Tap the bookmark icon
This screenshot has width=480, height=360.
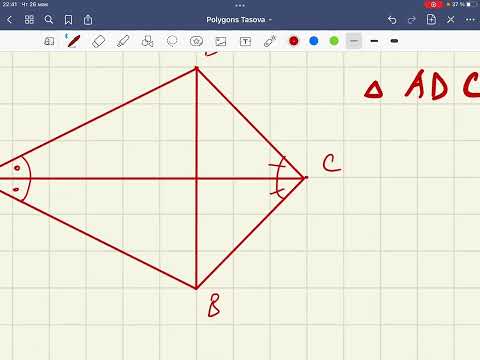click(x=68, y=20)
